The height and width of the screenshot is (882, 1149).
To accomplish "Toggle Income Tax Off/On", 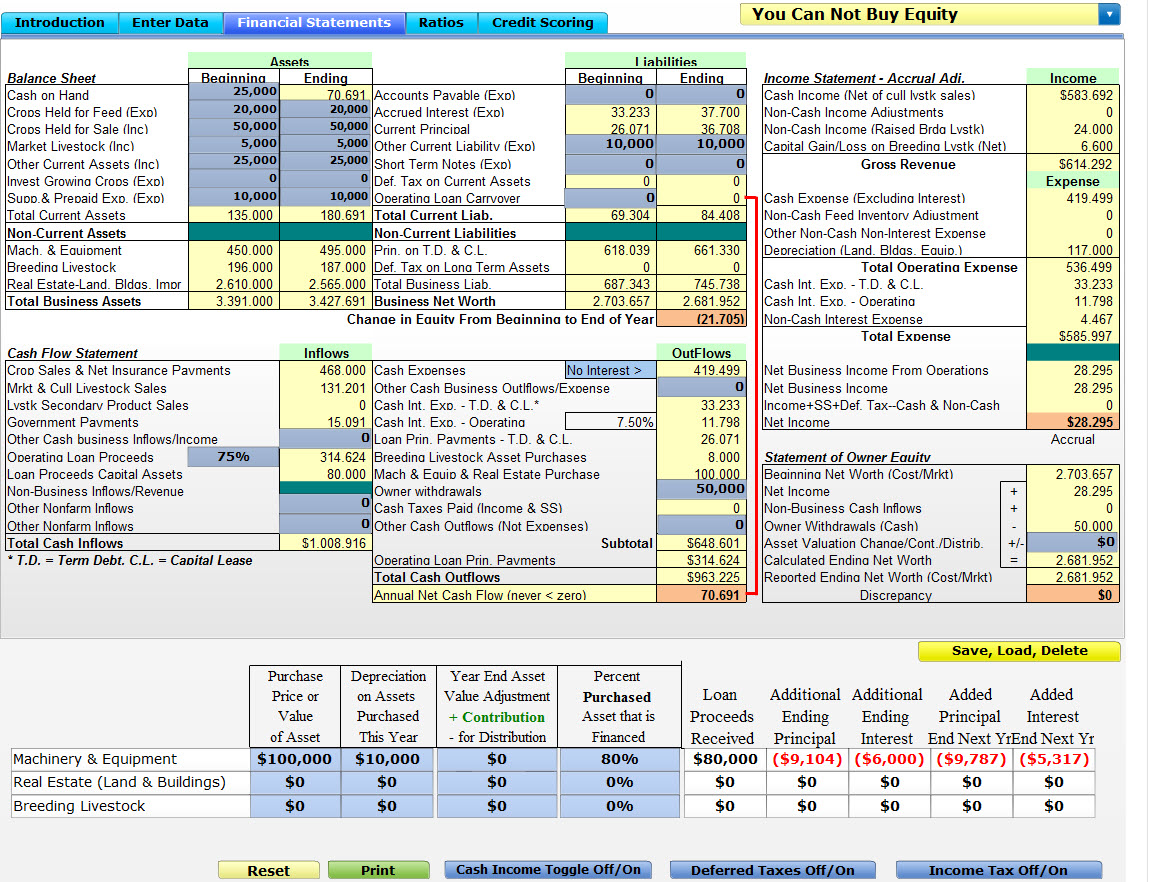I will point(997,870).
